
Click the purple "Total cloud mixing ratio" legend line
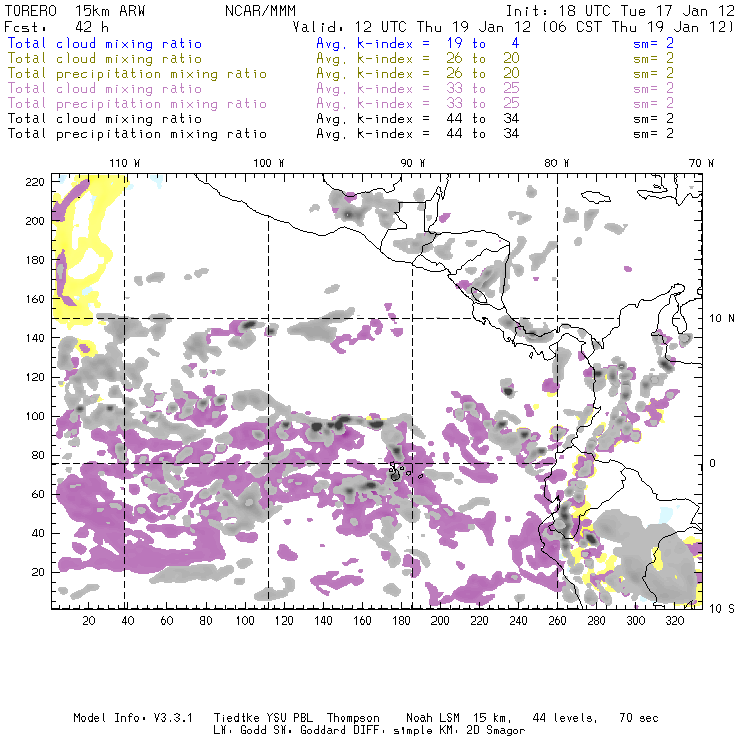click(105, 89)
